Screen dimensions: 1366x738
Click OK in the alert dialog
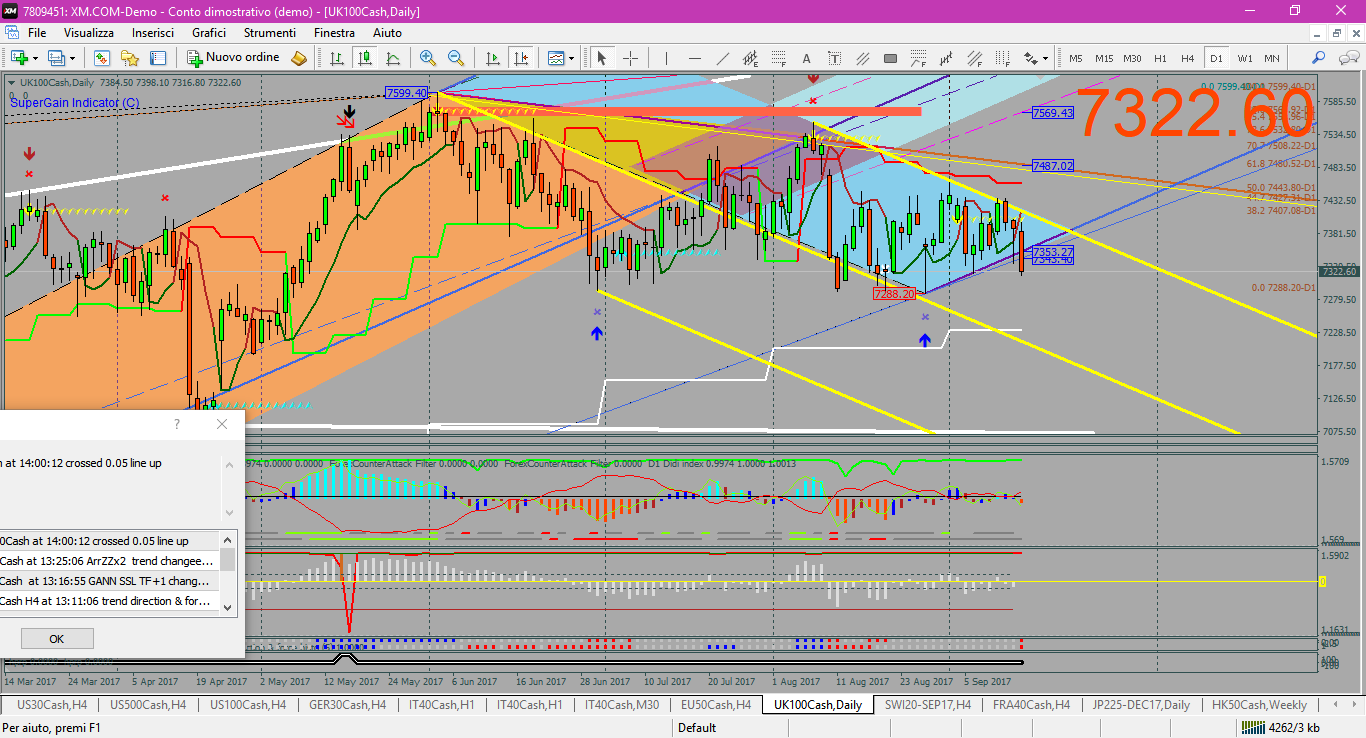[x=57, y=639]
